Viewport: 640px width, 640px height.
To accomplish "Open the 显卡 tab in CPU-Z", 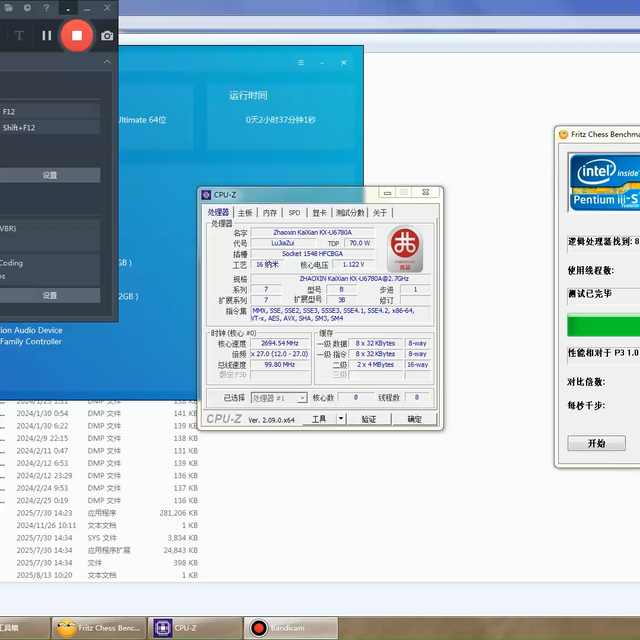I will coord(319,213).
